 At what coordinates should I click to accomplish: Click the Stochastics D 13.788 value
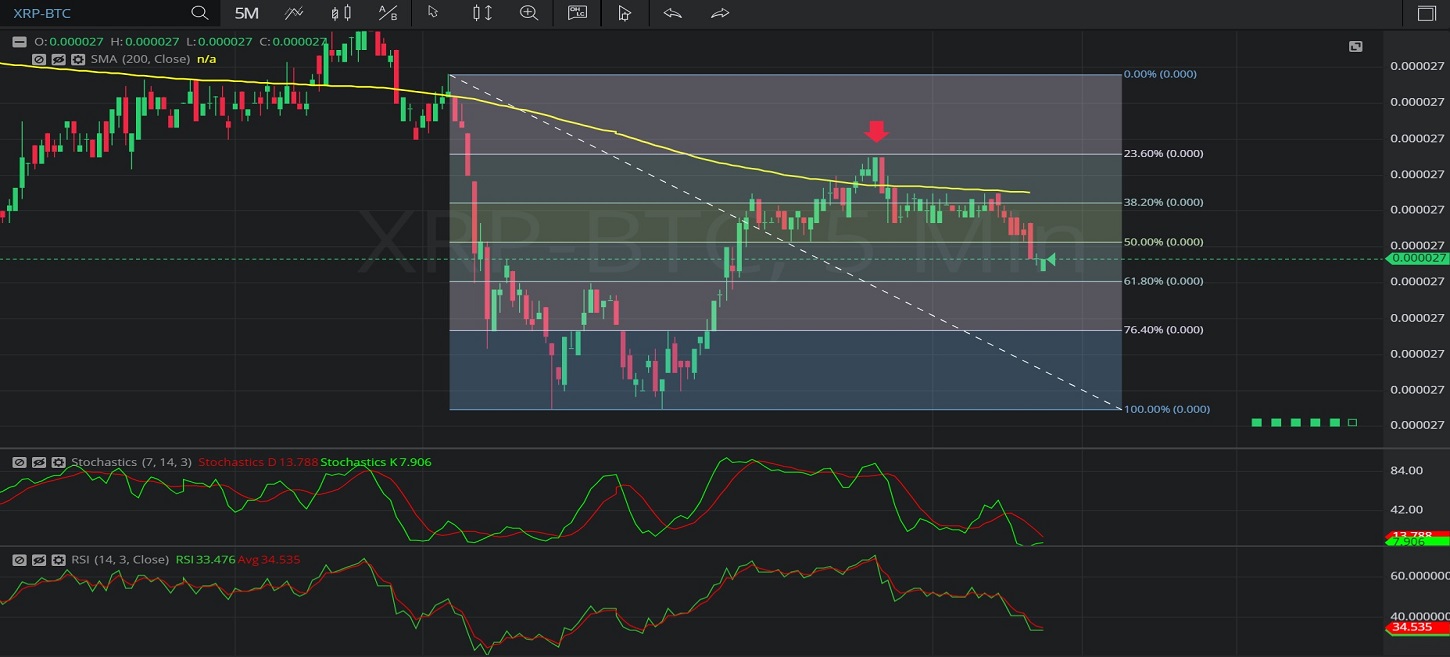[258, 462]
